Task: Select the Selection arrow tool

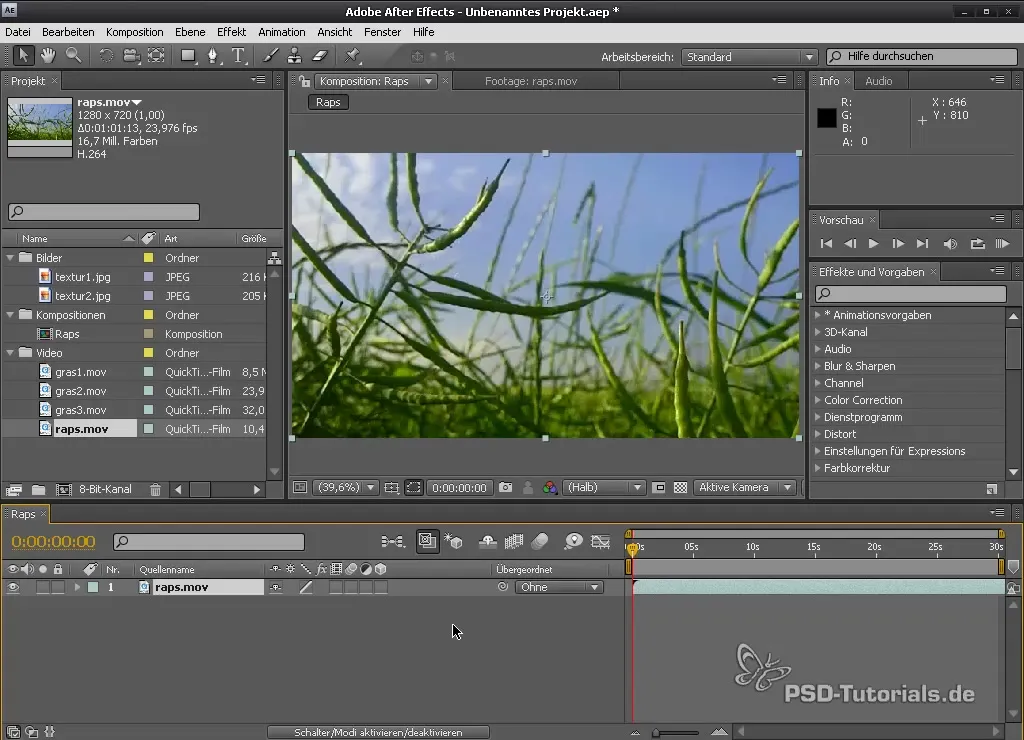Action: [x=24, y=56]
